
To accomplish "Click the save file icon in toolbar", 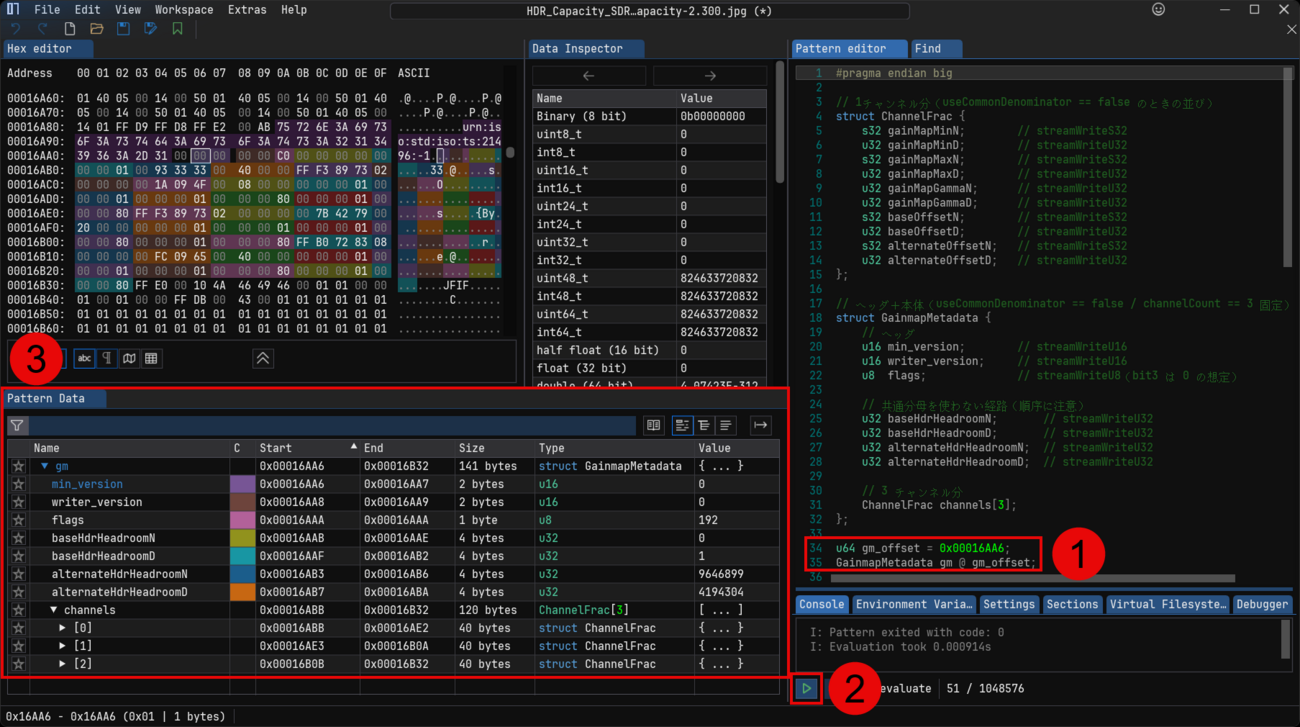I will point(123,29).
